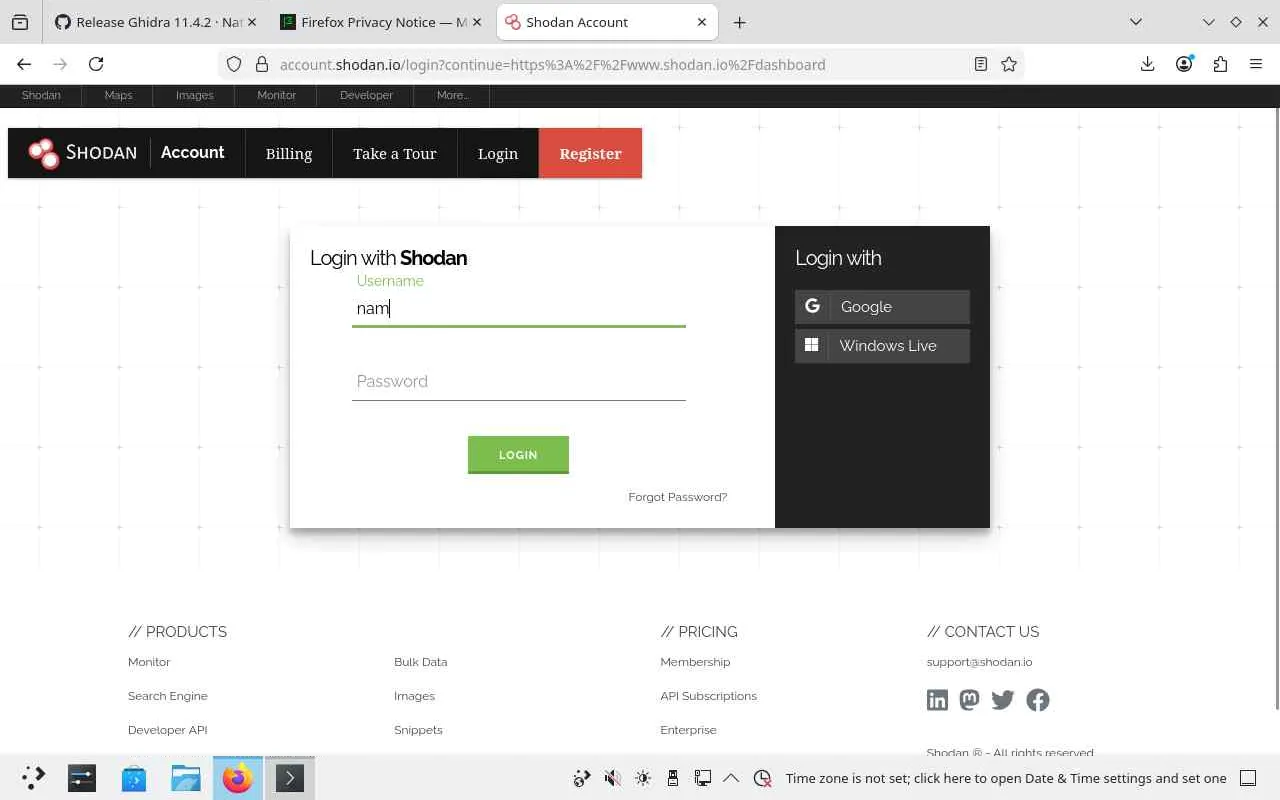This screenshot has height=800, width=1280.
Task: Open site security padlock info
Action: pos(262,64)
